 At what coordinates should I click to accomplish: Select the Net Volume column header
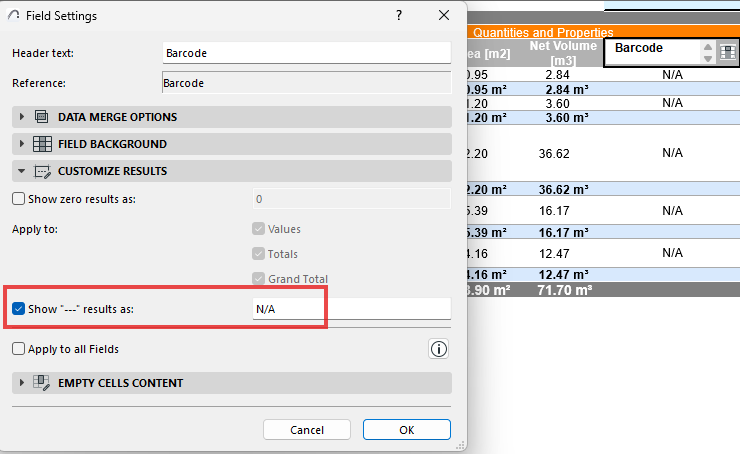(560, 52)
